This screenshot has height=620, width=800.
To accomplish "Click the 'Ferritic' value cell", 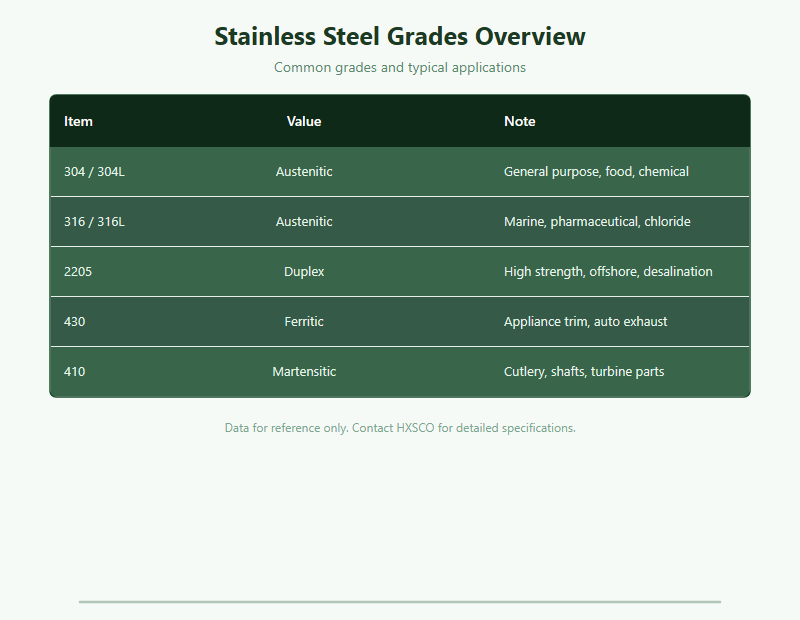I will [304, 321].
